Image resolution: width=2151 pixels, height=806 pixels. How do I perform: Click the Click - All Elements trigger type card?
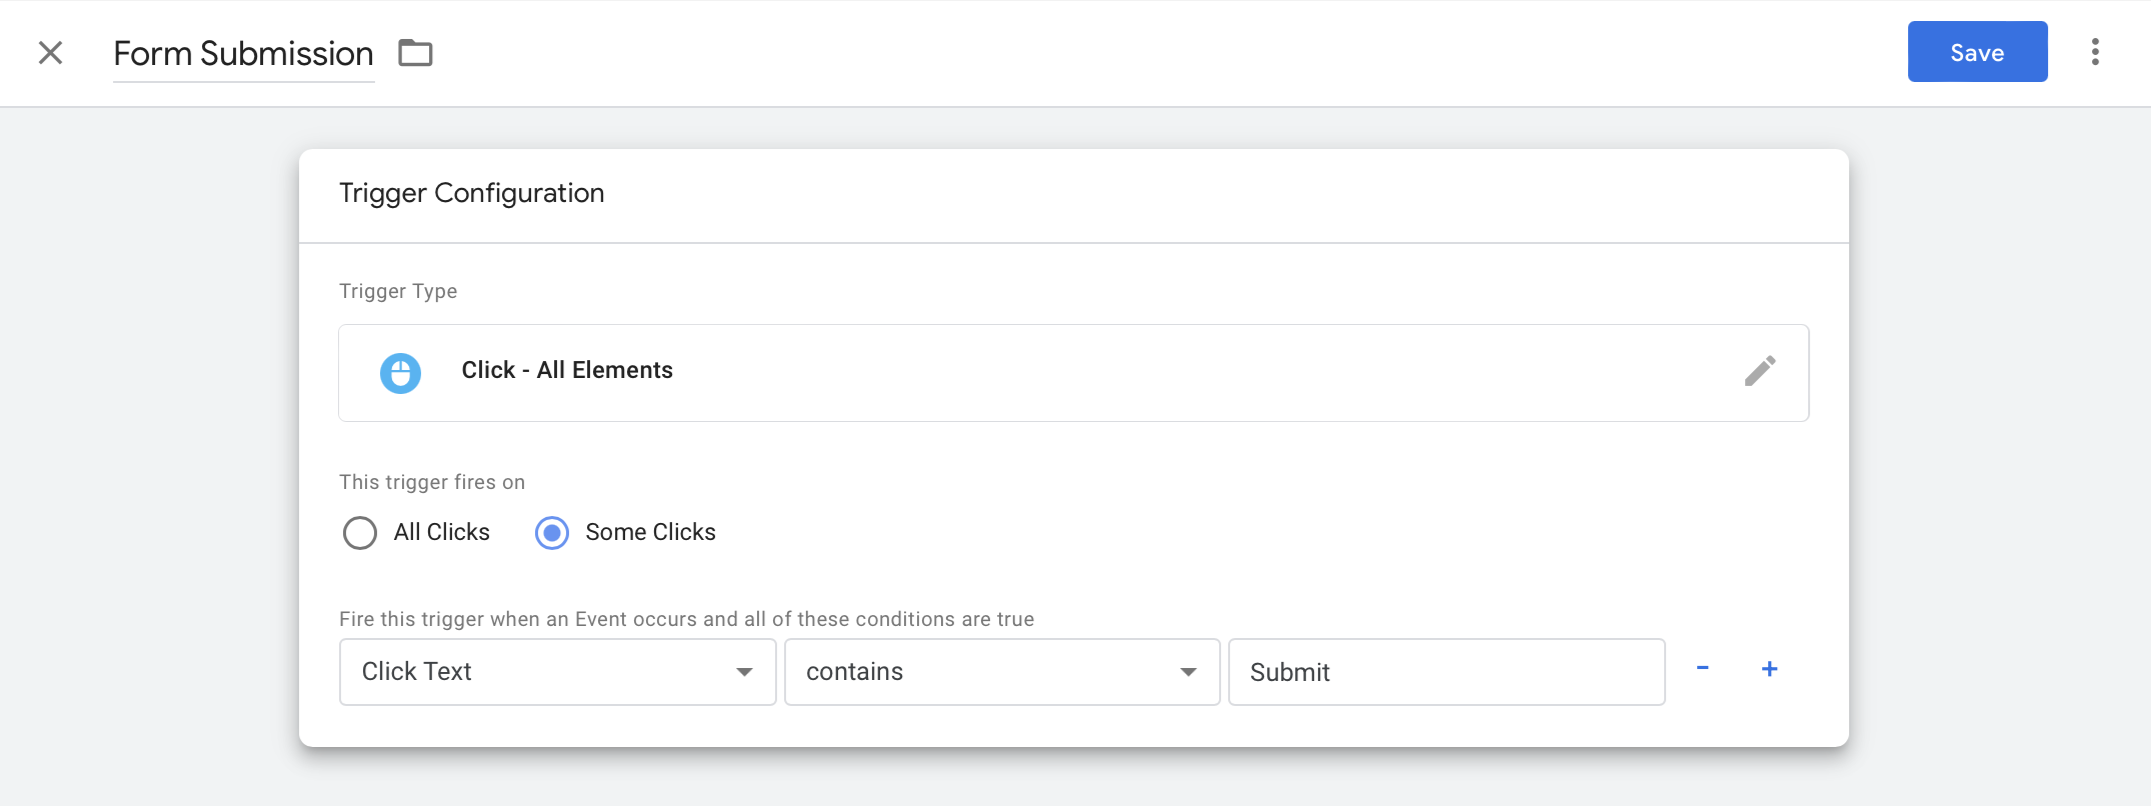pos(1073,371)
